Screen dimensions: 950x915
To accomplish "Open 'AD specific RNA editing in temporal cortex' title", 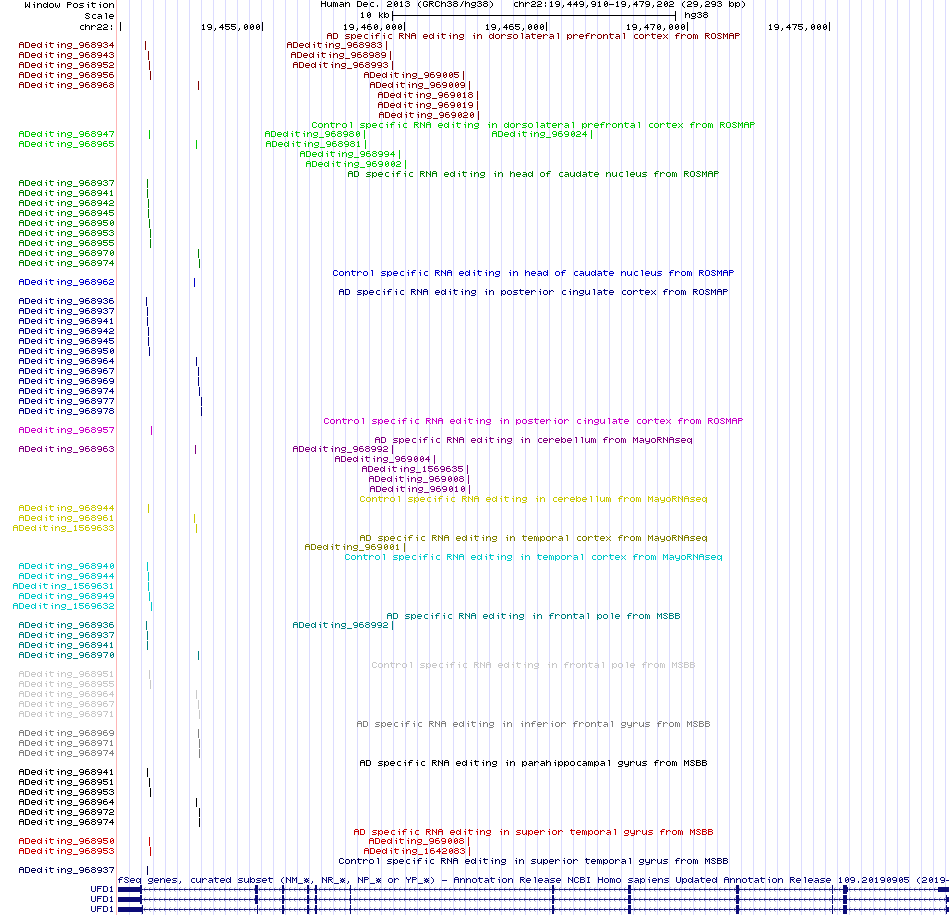I will click(x=533, y=537).
